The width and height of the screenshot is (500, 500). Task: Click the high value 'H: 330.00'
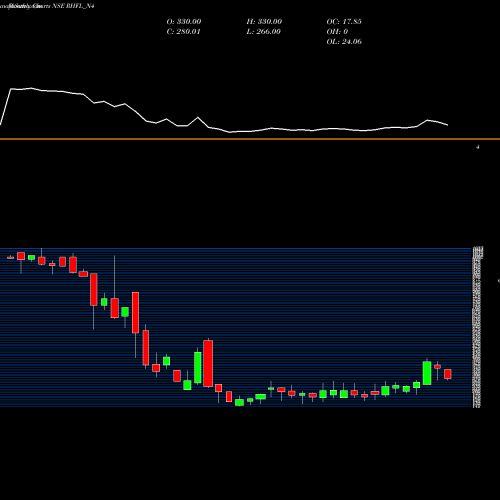point(264,21)
